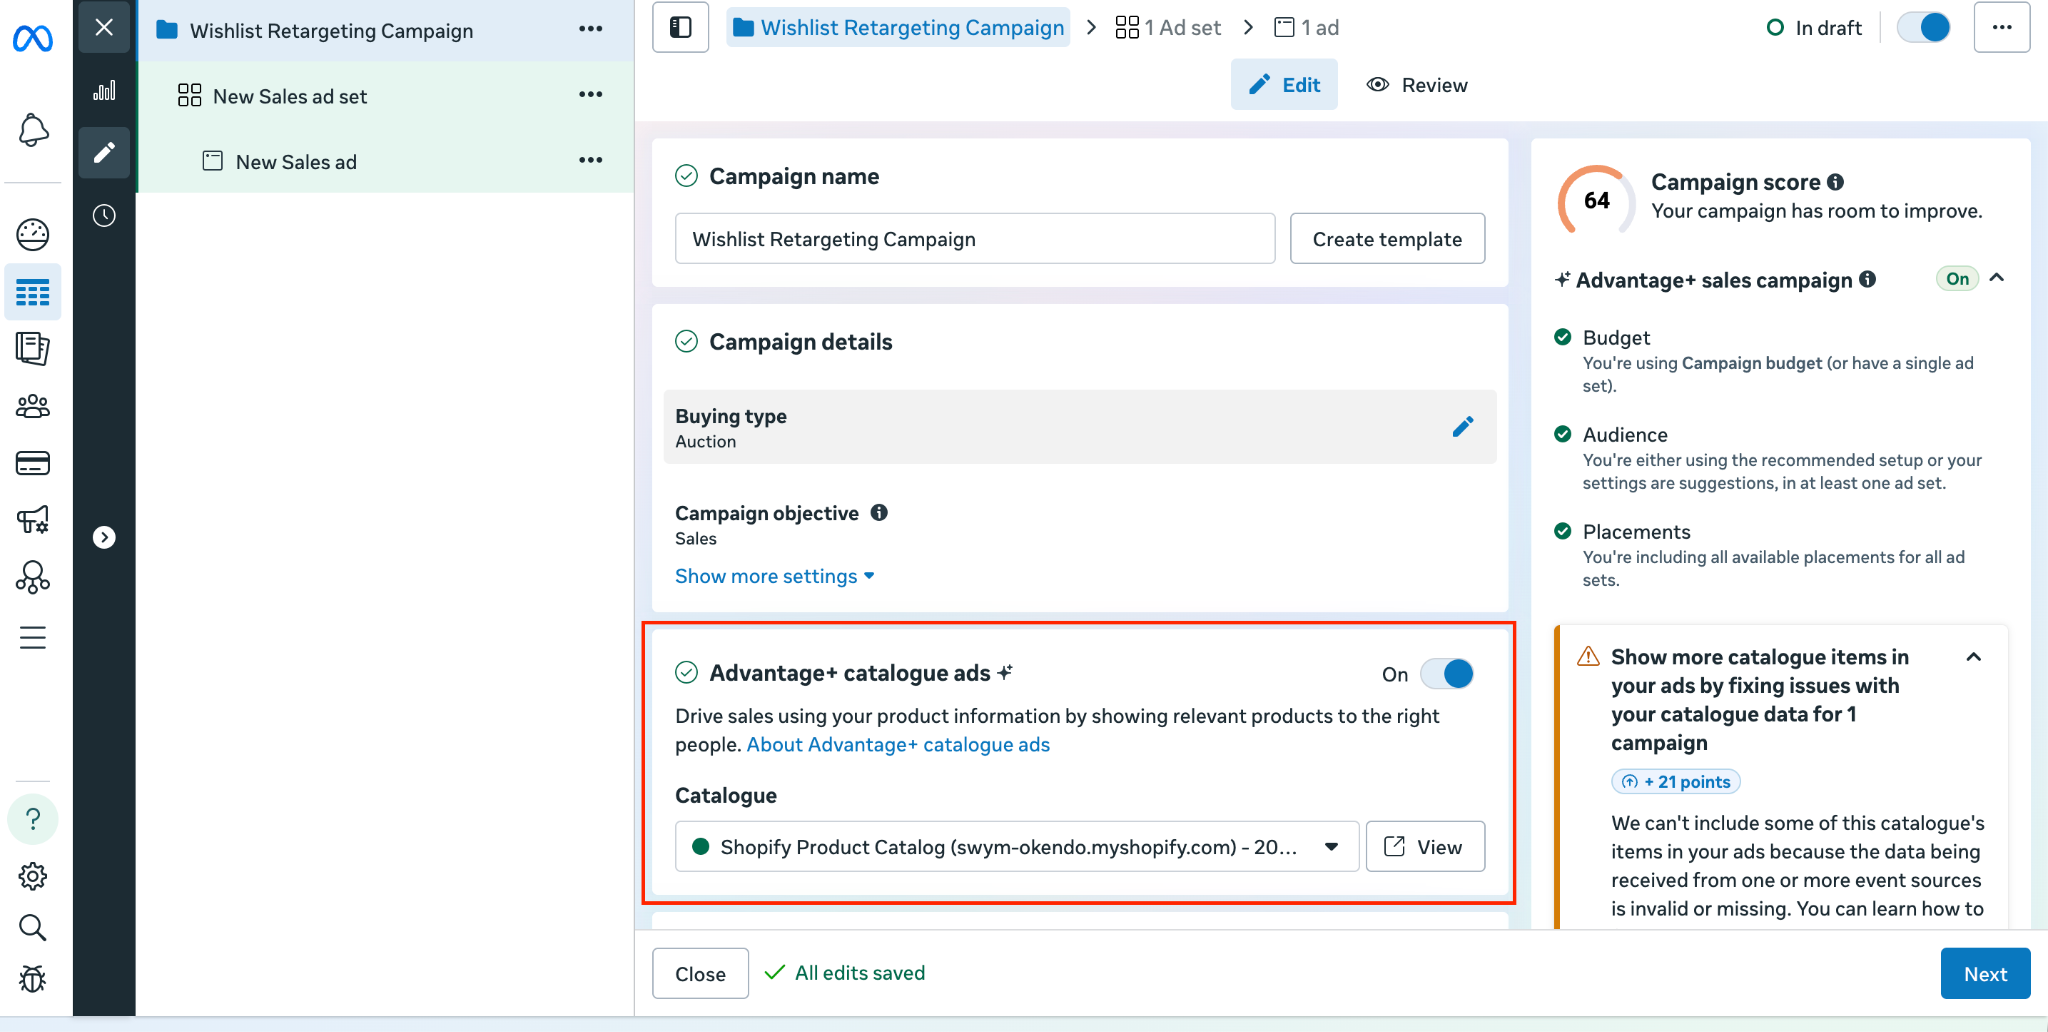Turn off Advantage+ catalogue ads toggle
The image size is (2048, 1032).
(1447, 674)
